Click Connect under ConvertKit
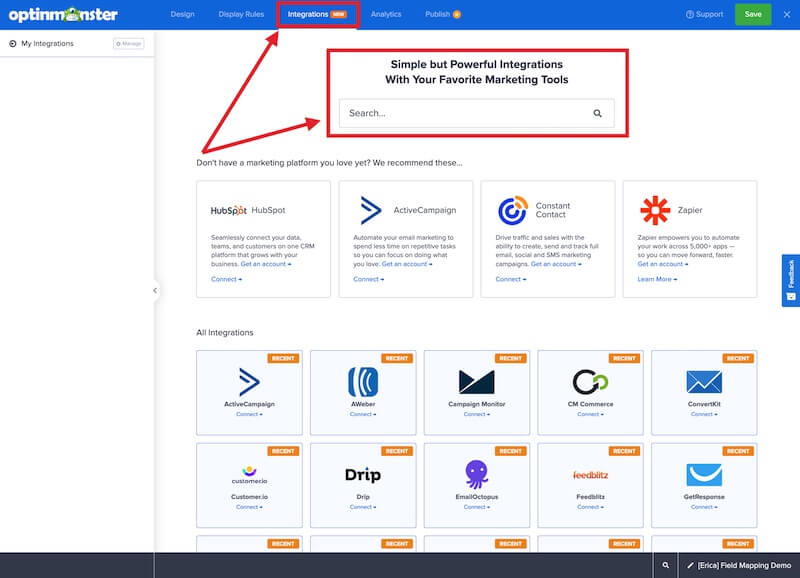 tap(704, 414)
